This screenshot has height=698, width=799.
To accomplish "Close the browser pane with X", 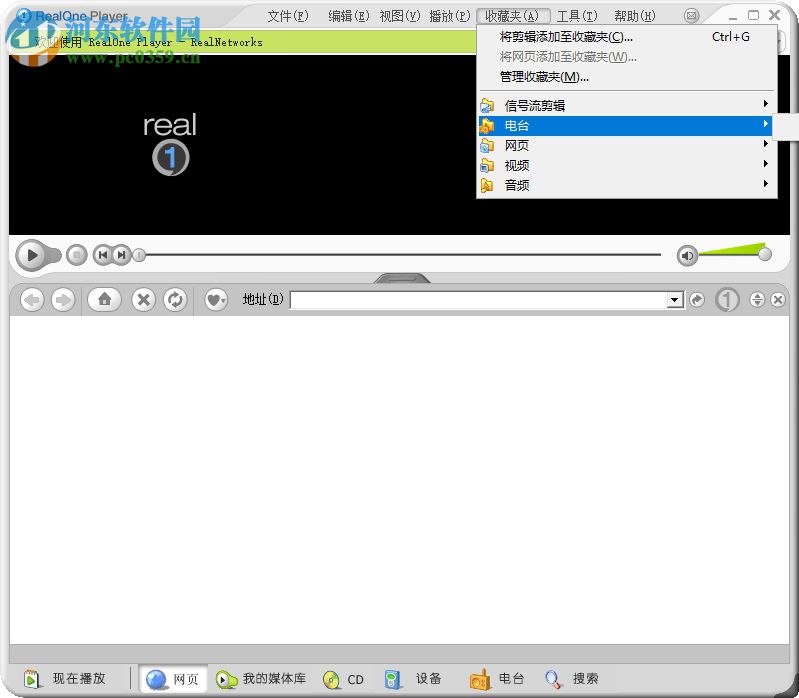I will (778, 300).
